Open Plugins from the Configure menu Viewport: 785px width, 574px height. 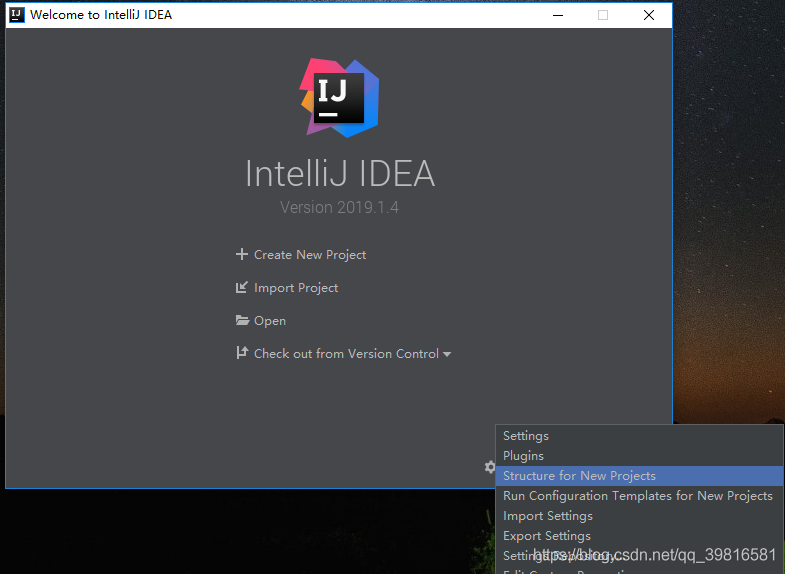point(524,456)
